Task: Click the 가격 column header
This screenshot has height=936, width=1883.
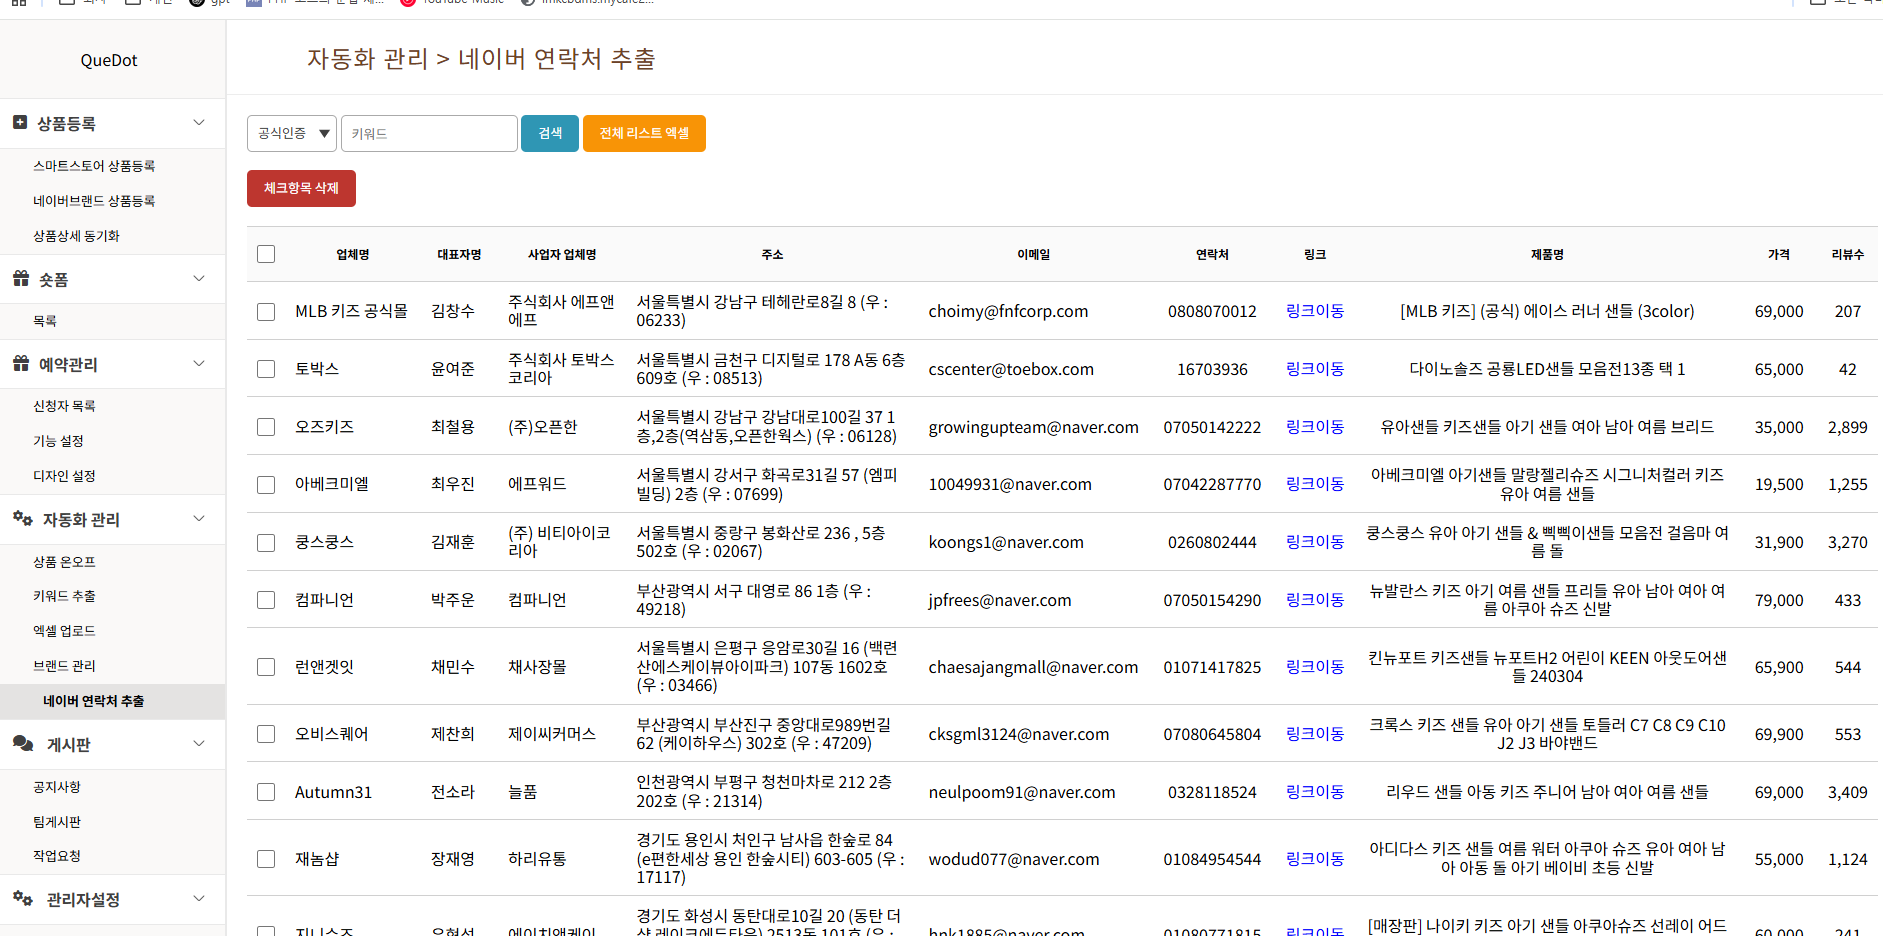Action: pyautogui.click(x=1778, y=254)
